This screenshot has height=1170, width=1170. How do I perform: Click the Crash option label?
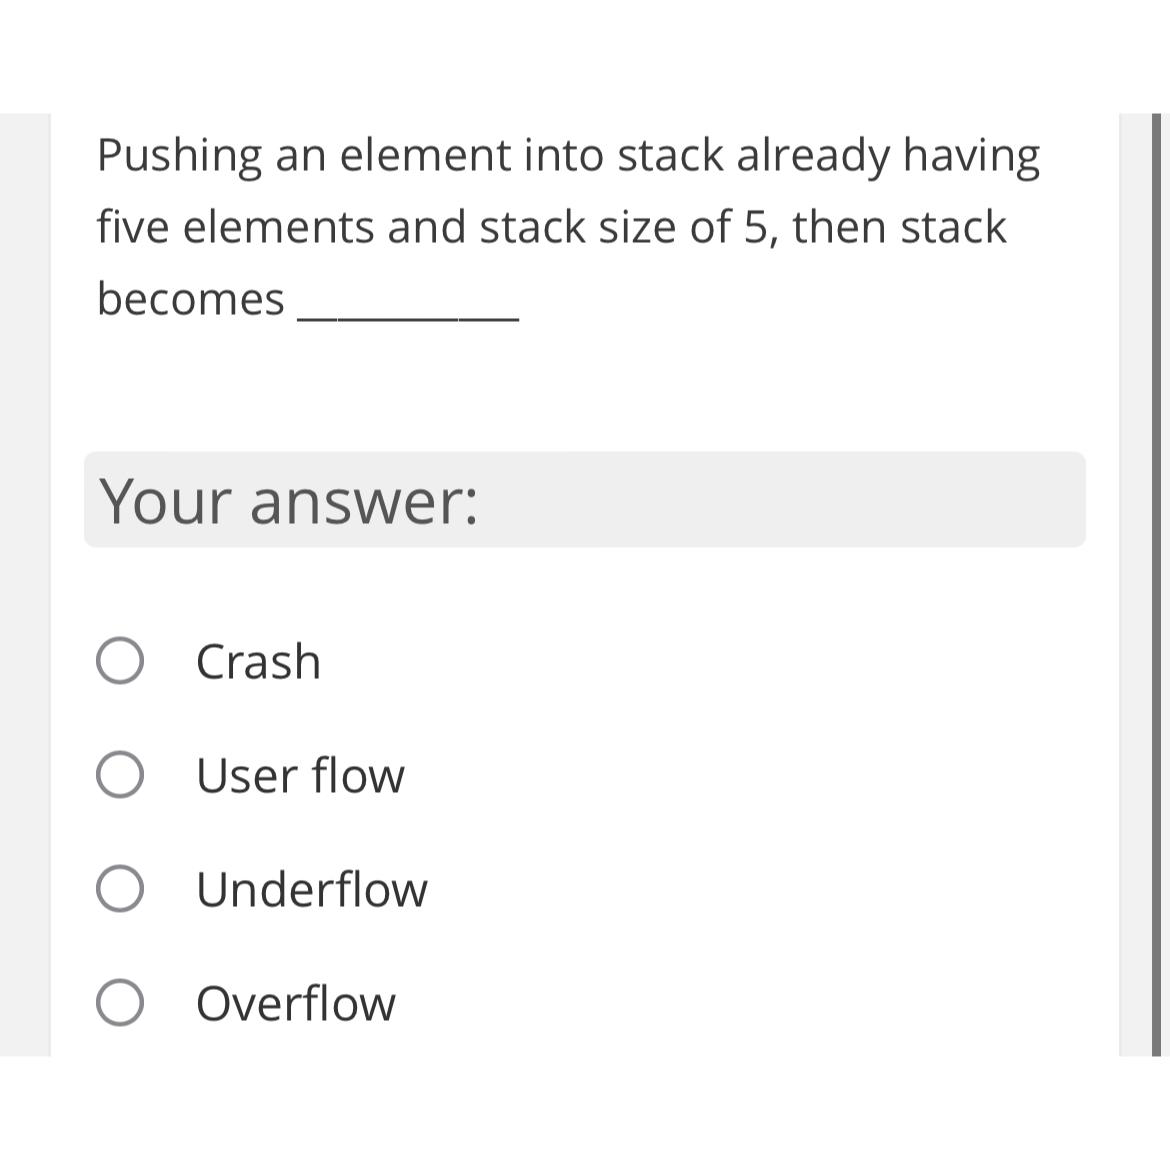click(x=258, y=661)
